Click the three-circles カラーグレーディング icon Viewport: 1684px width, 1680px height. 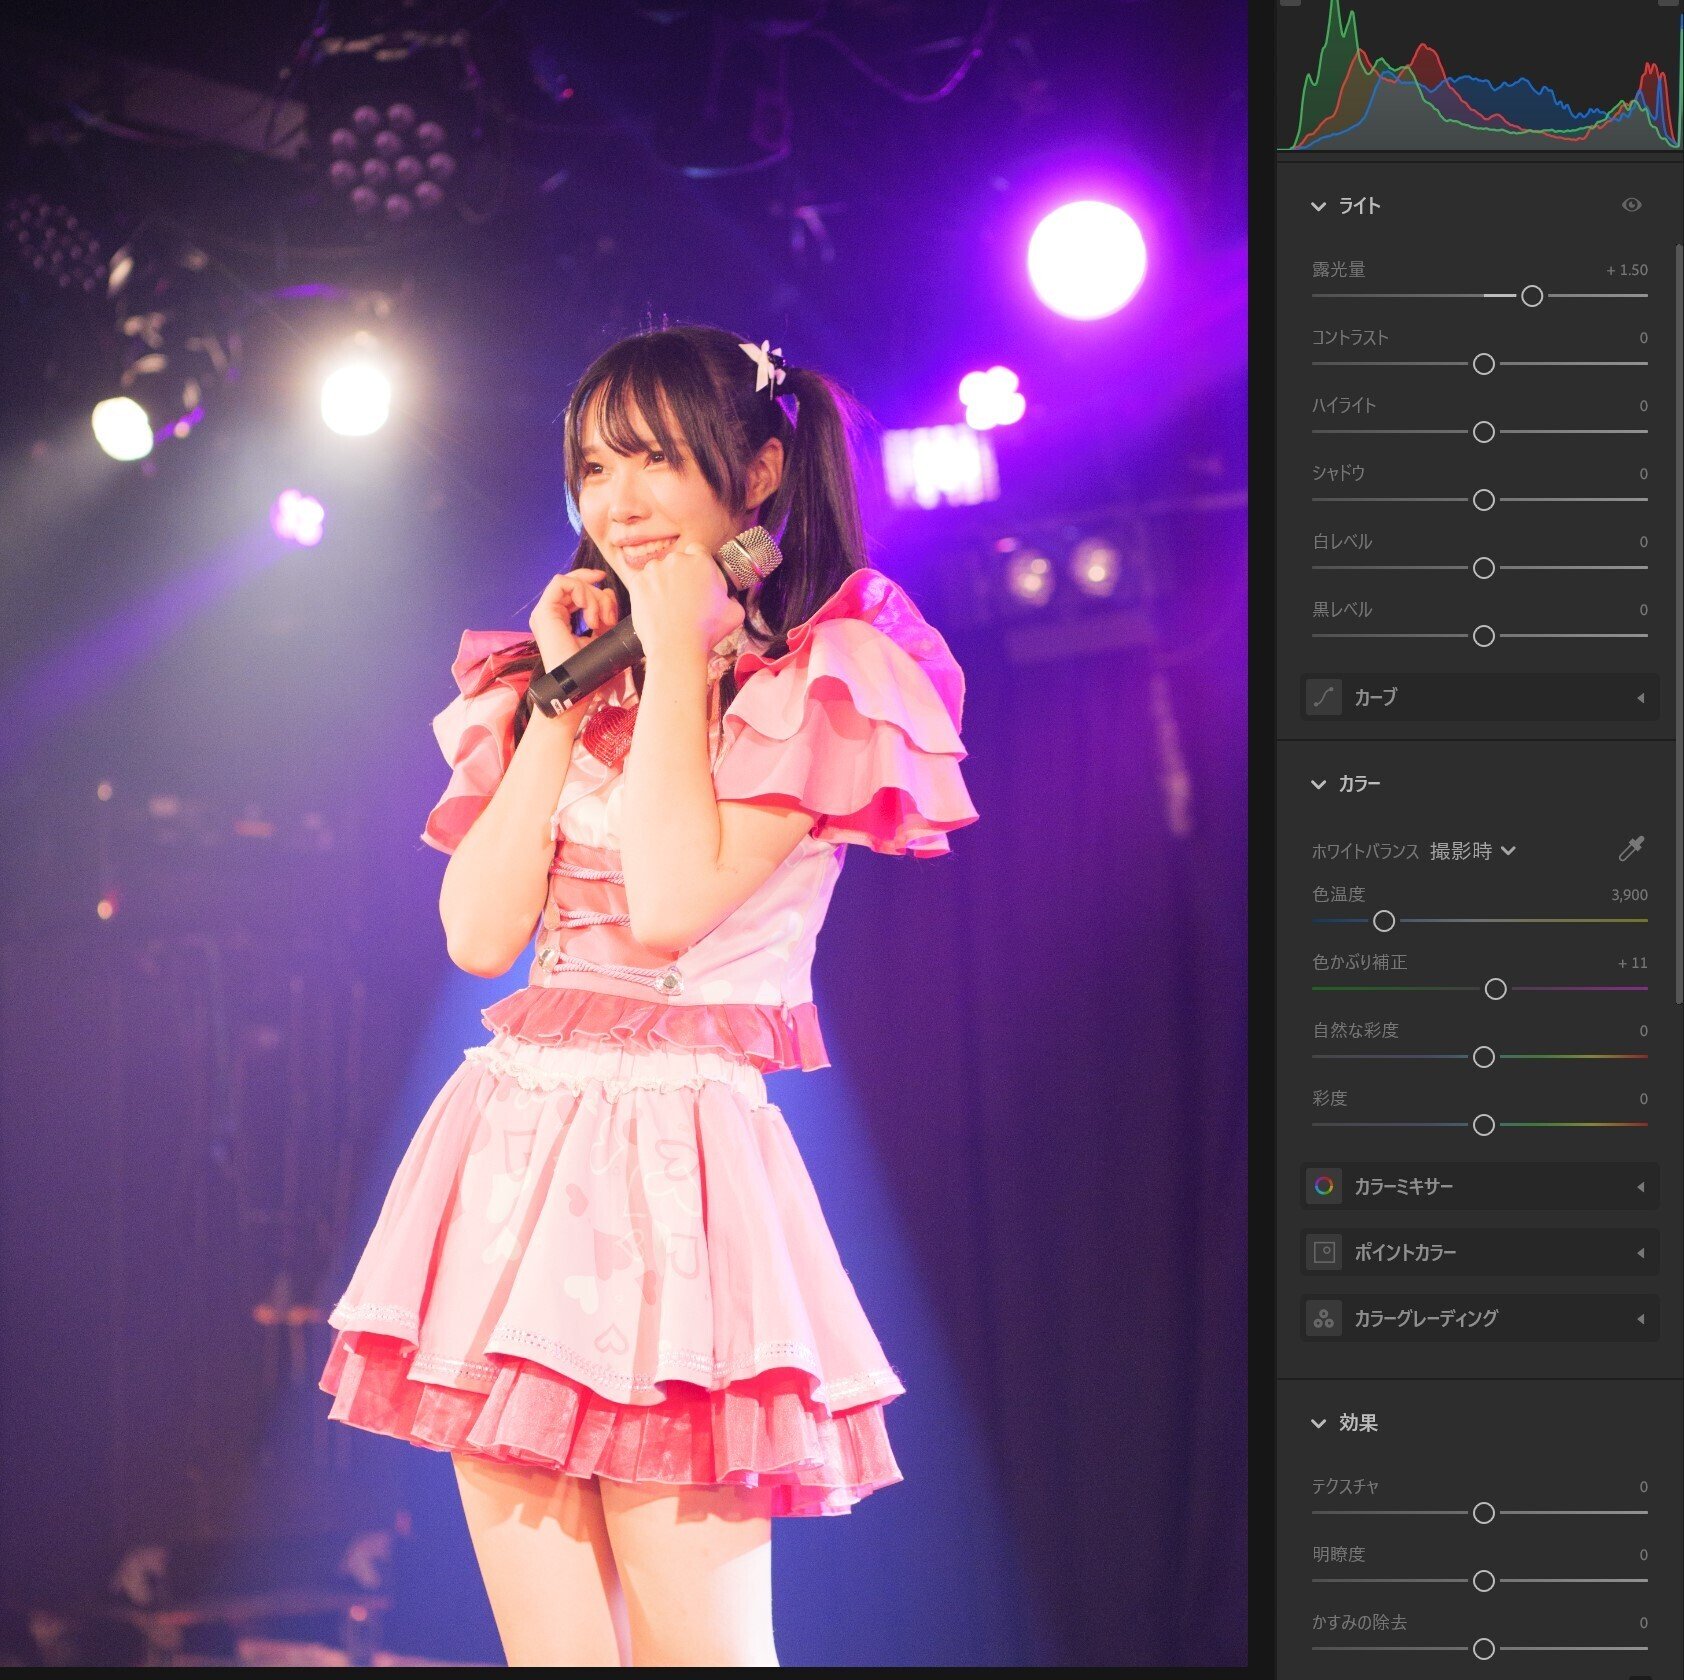[x=1324, y=1318]
